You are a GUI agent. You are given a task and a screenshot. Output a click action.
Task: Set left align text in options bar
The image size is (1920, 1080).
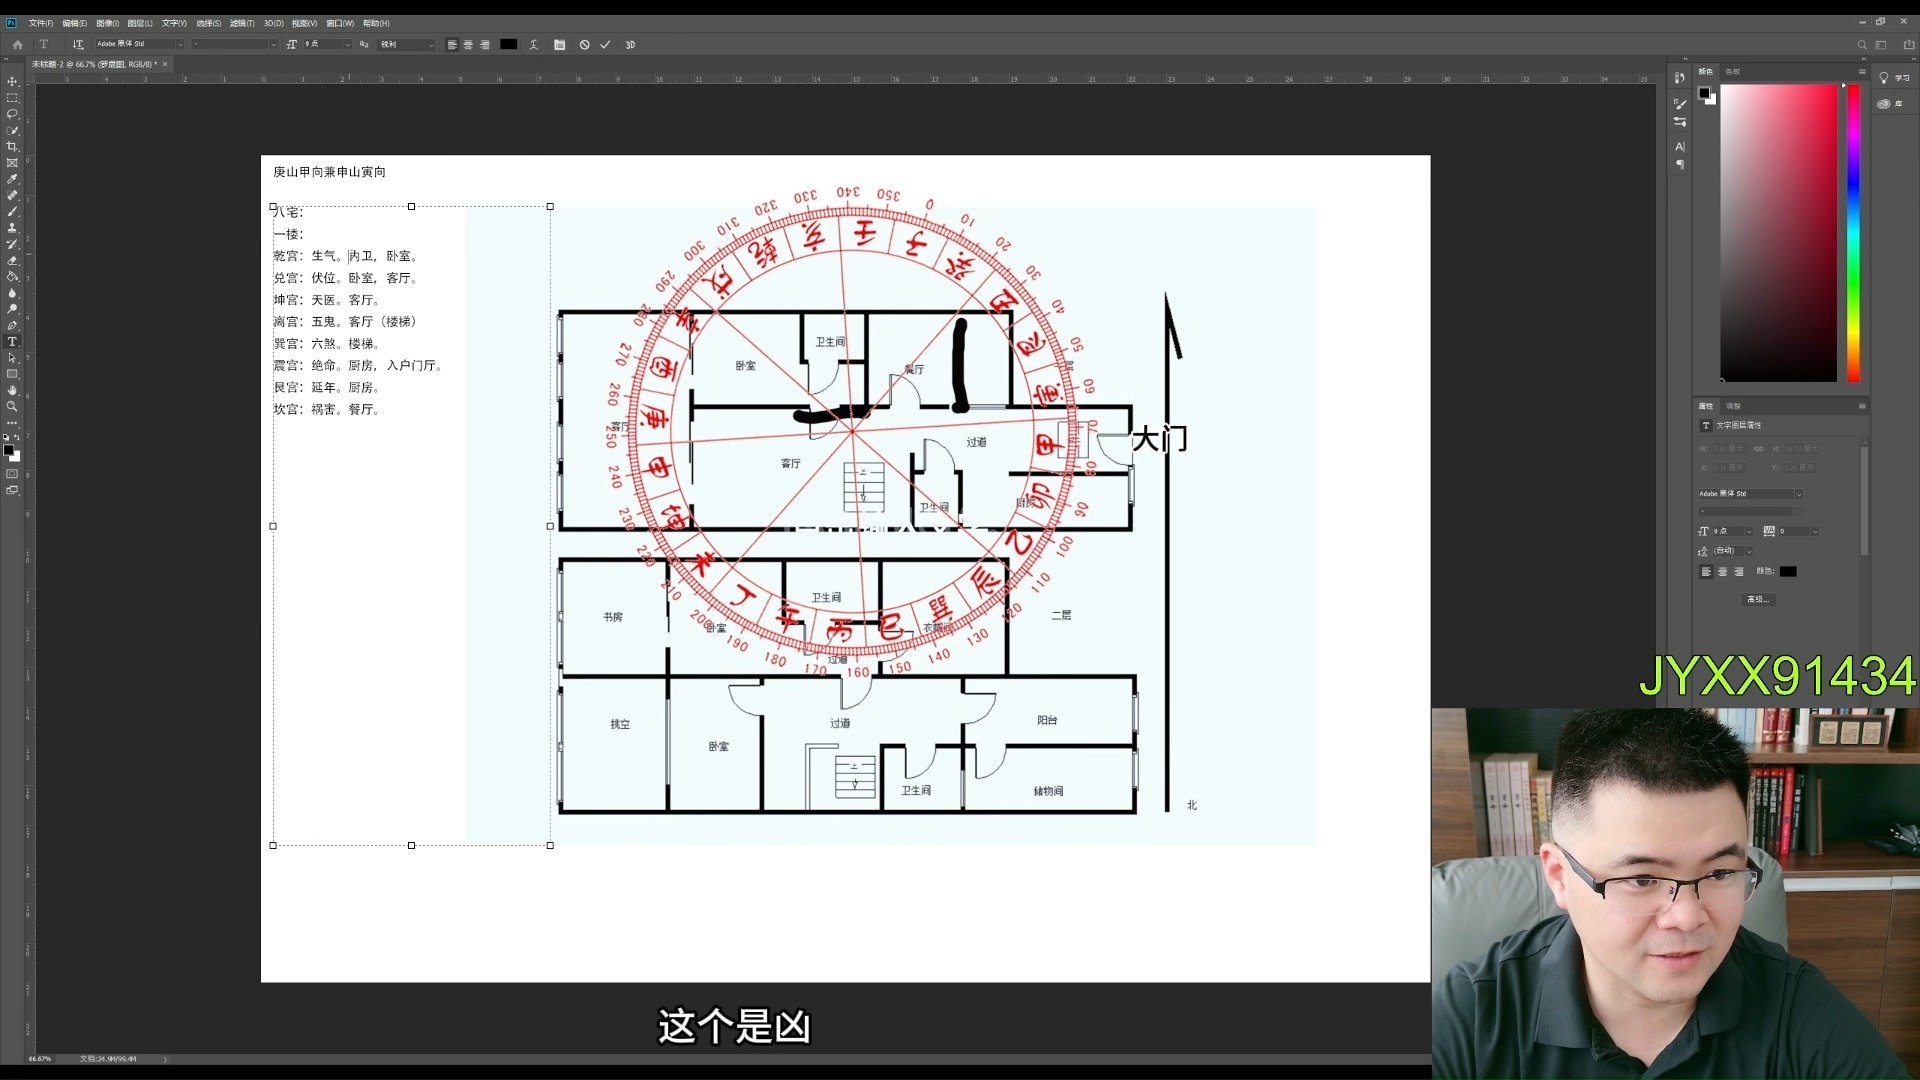coord(452,45)
